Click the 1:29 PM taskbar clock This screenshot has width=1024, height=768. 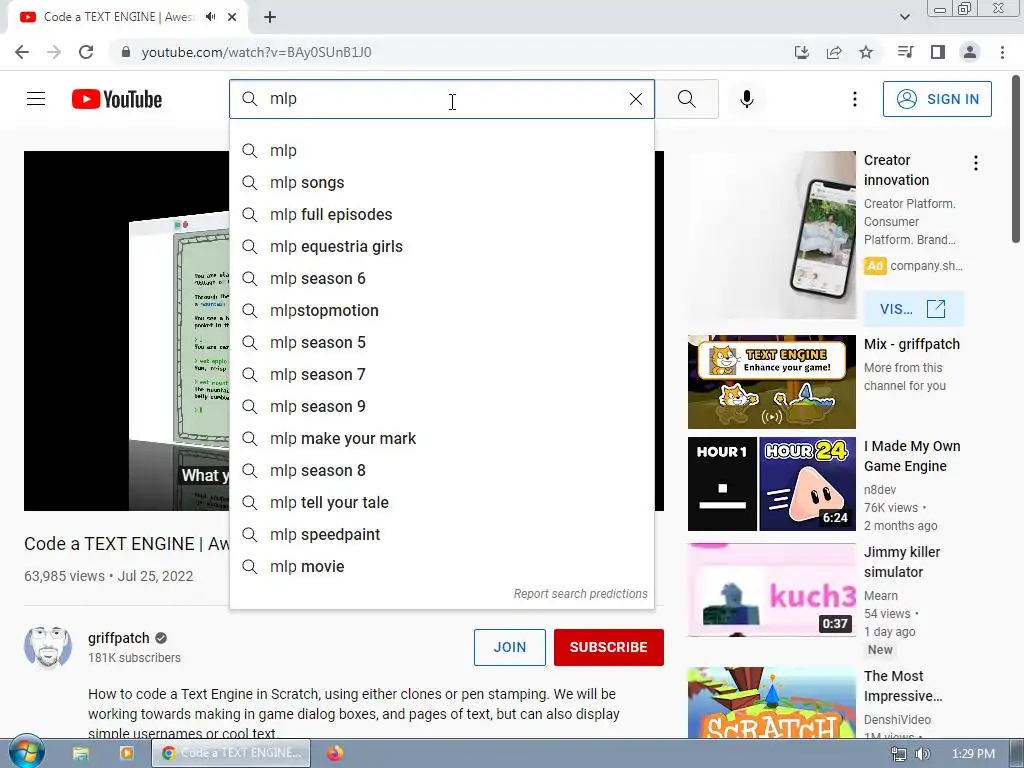point(973,754)
